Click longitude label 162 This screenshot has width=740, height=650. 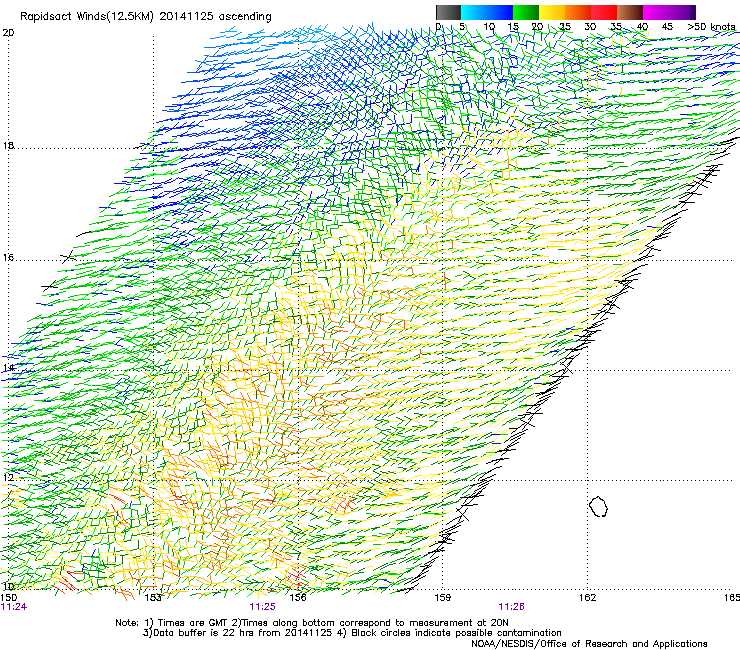click(x=587, y=598)
